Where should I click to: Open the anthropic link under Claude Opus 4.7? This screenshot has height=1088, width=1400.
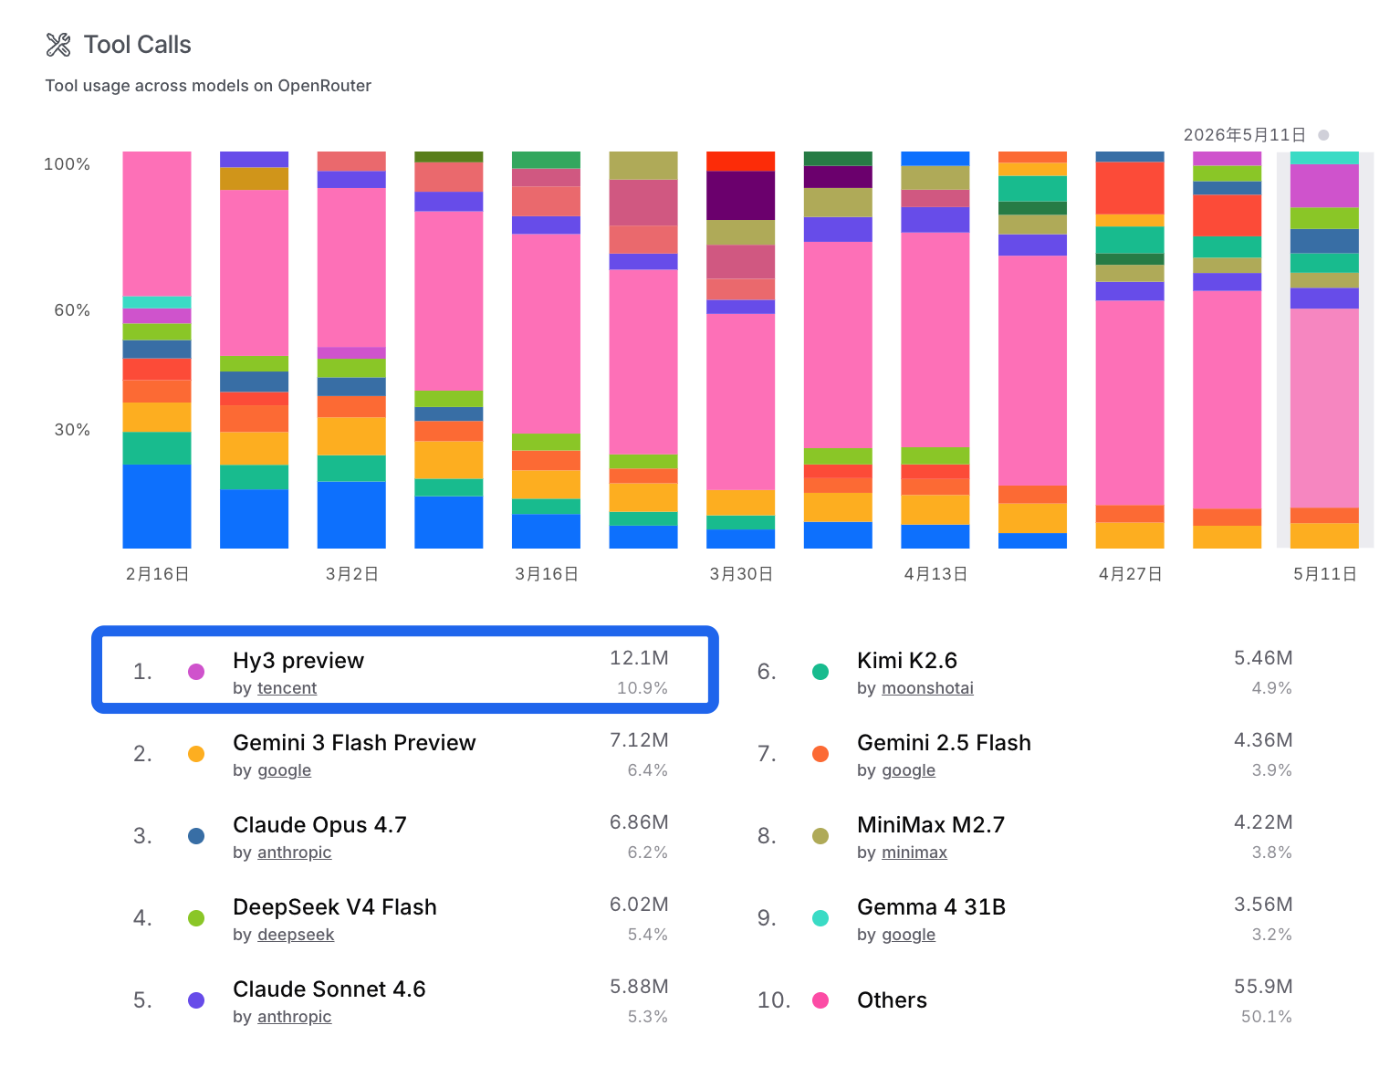(x=294, y=852)
